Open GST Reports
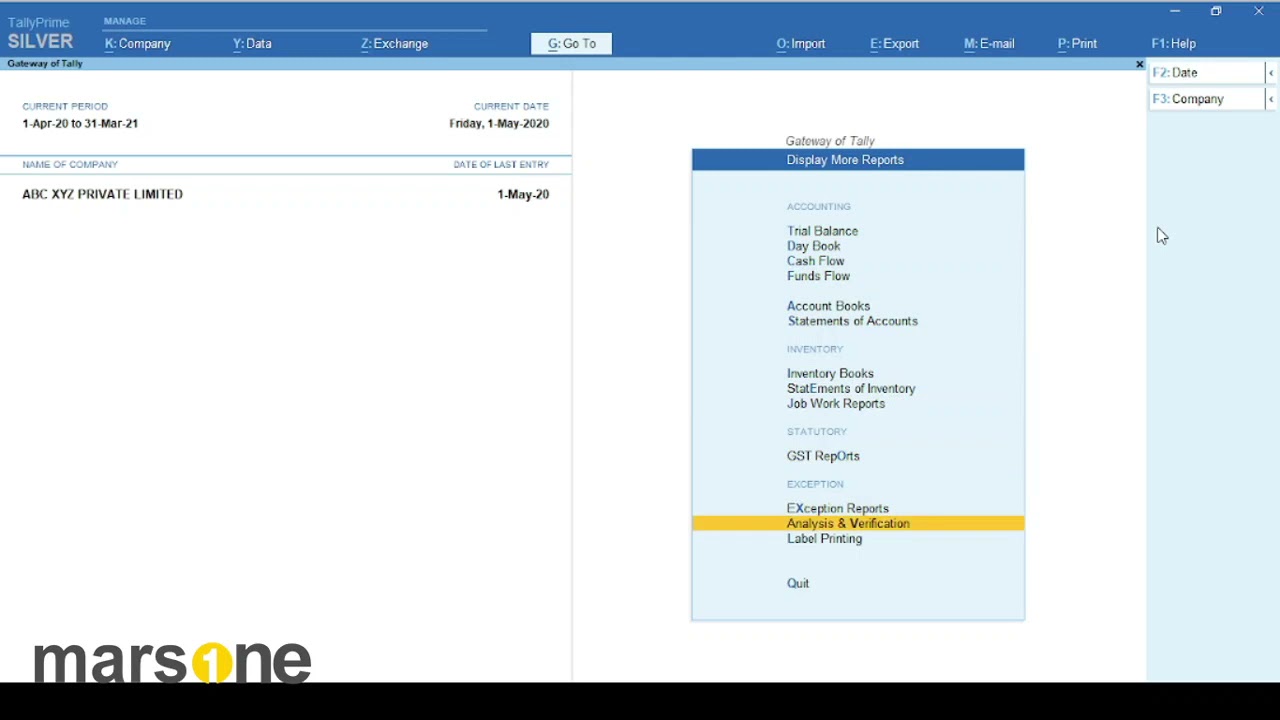Image resolution: width=1280 pixels, height=720 pixels. coord(823,456)
